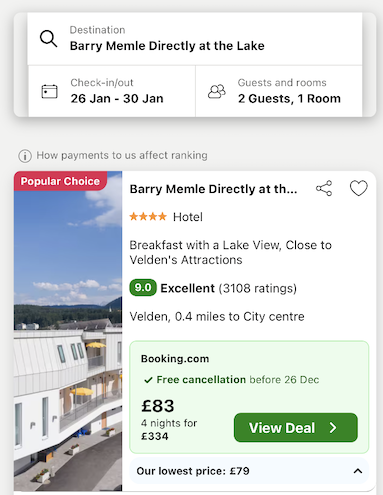Click the guests people icon
The width and height of the screenshot is (383, 495).
(217, 91)
